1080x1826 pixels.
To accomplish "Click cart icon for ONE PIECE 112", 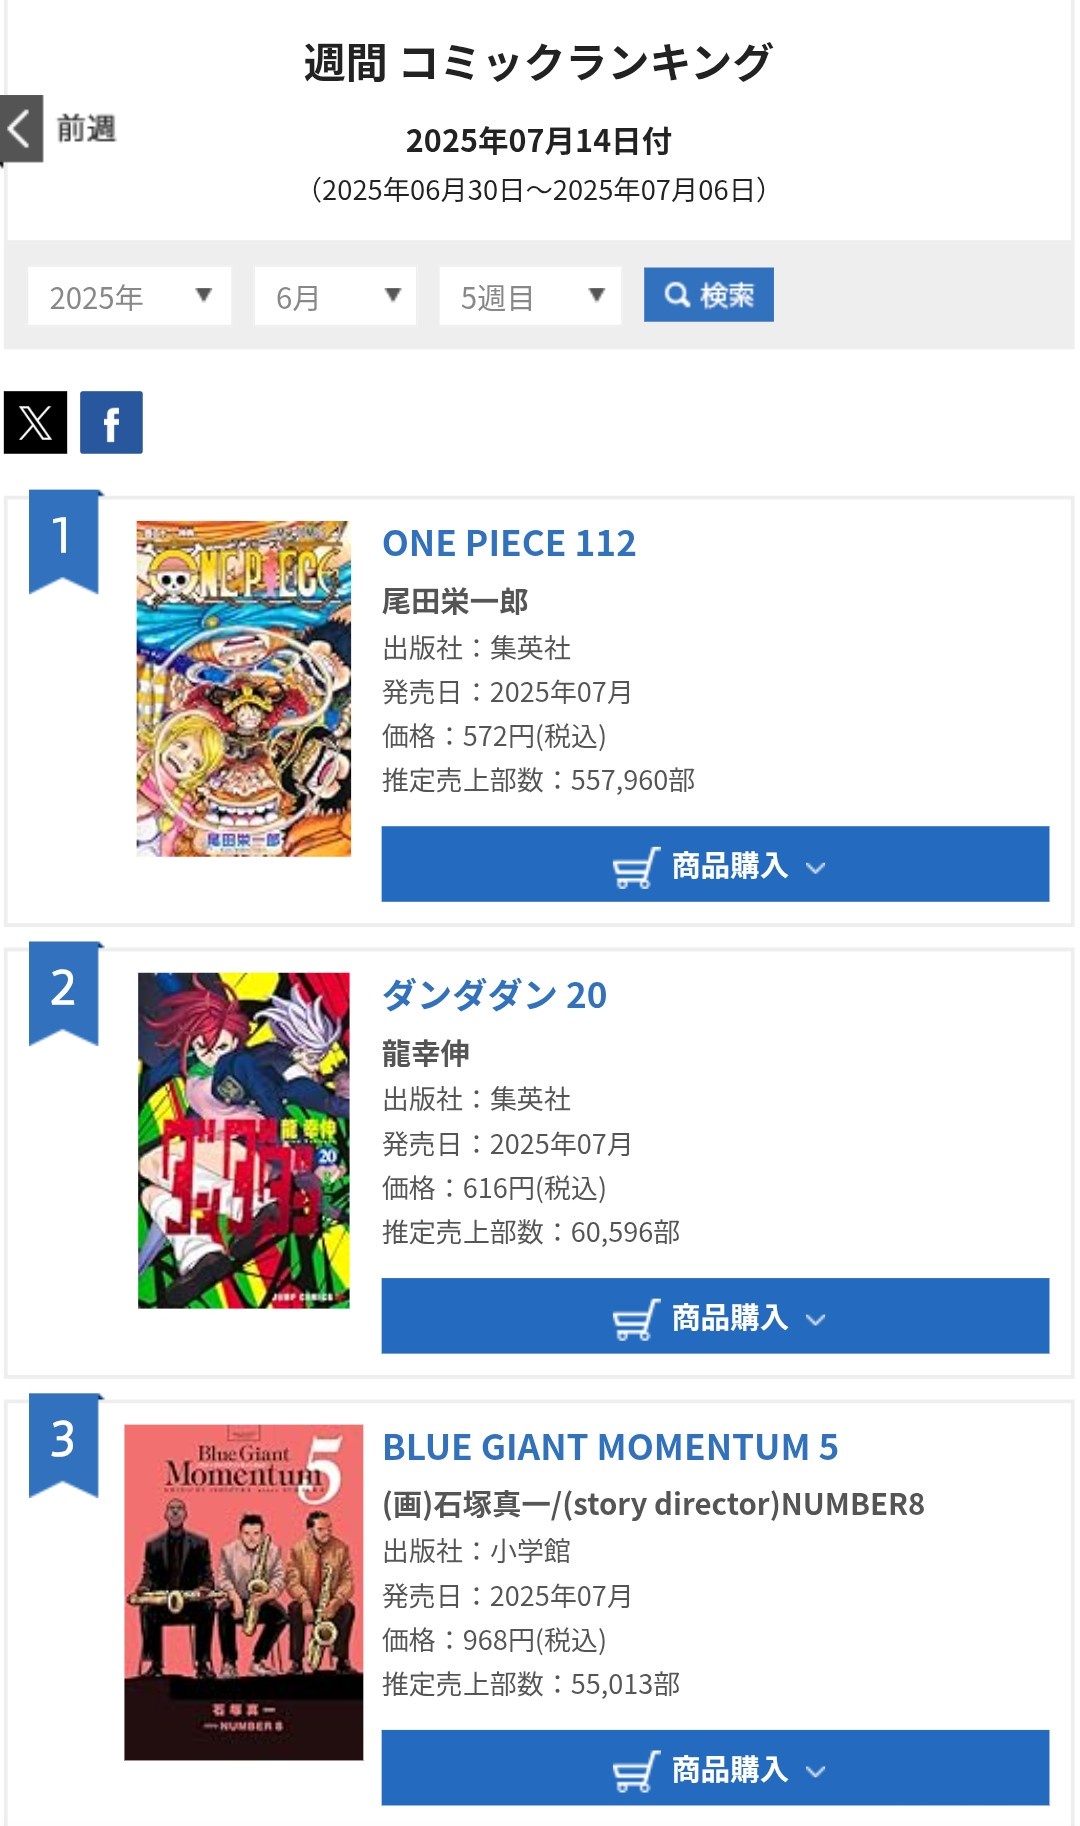I will pos(635,867).
